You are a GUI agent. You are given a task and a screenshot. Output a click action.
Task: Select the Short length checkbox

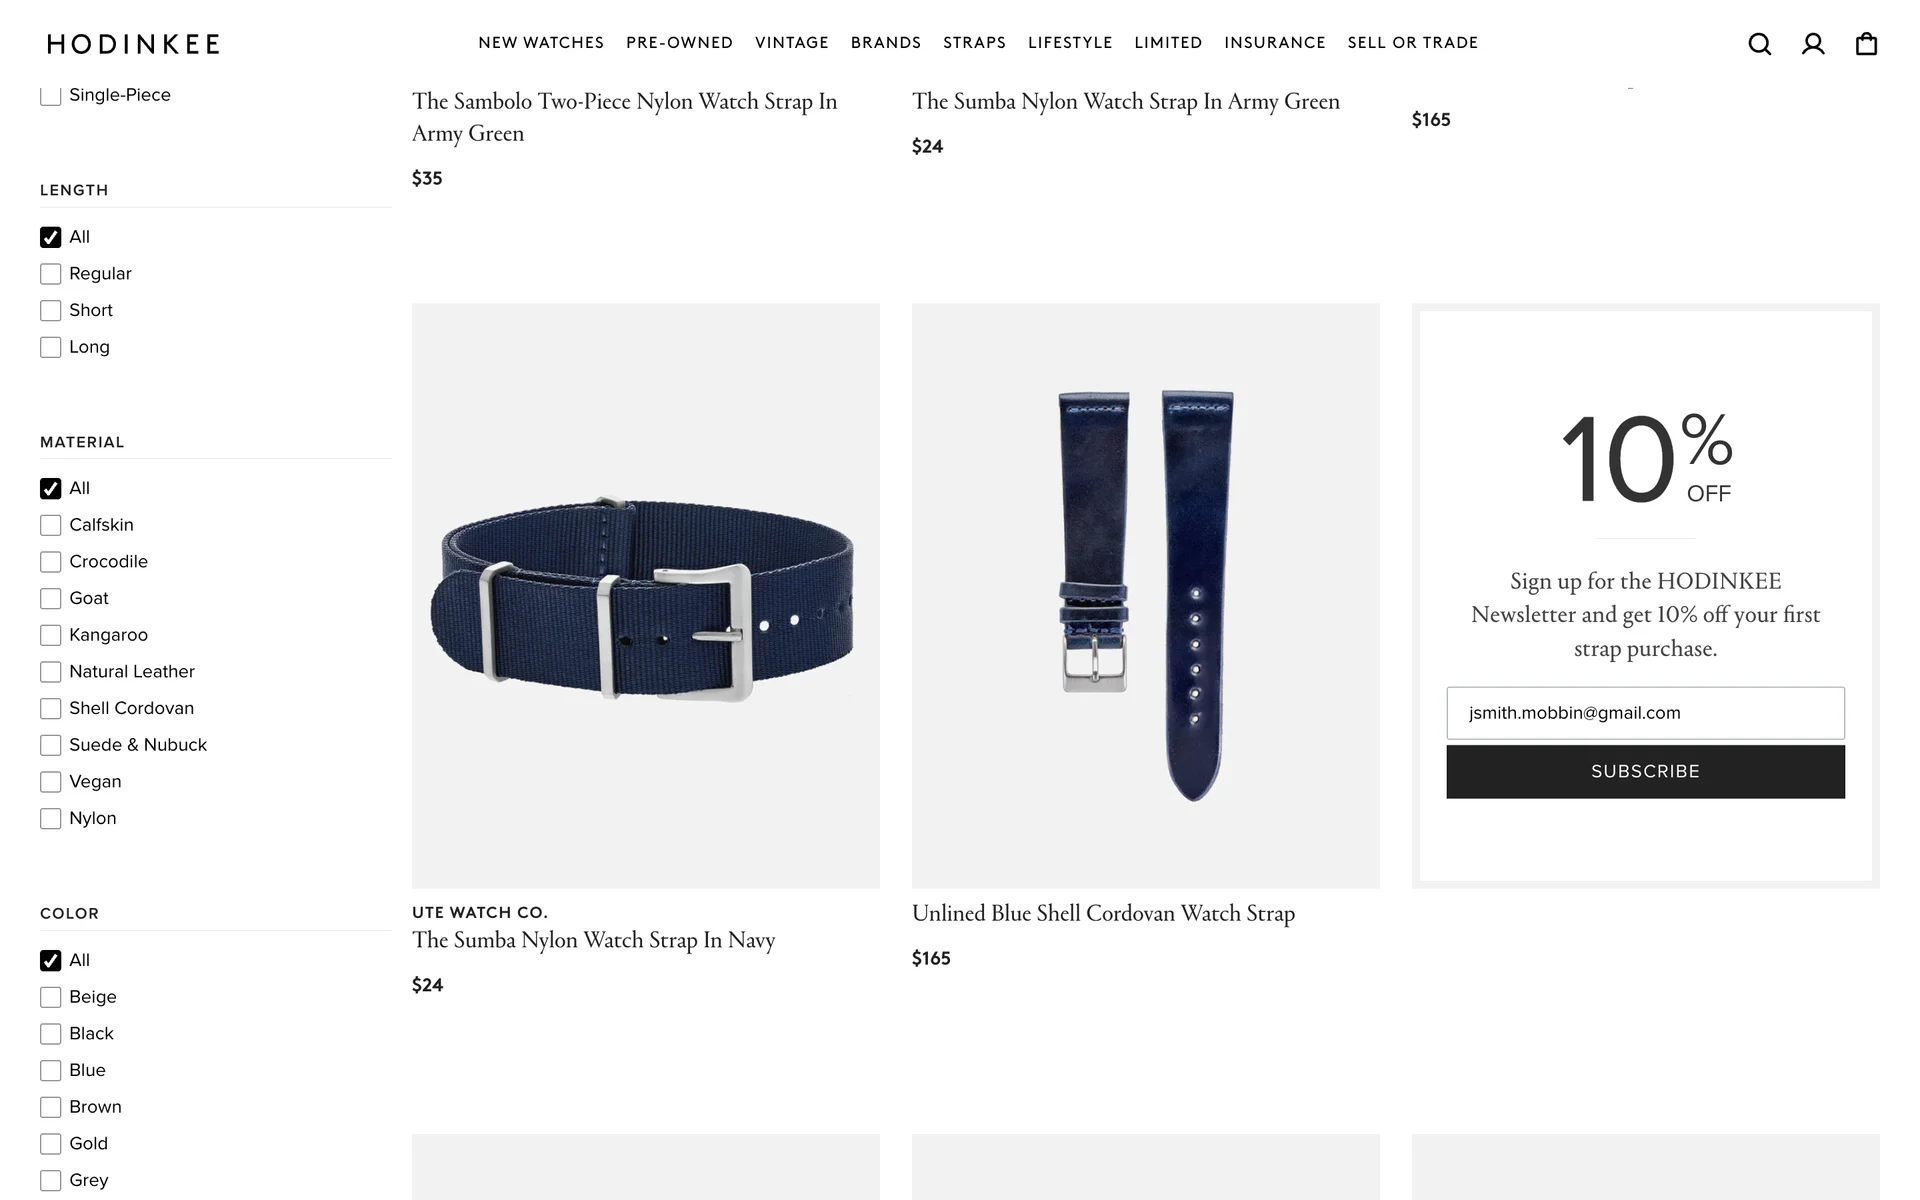[51, 311]
